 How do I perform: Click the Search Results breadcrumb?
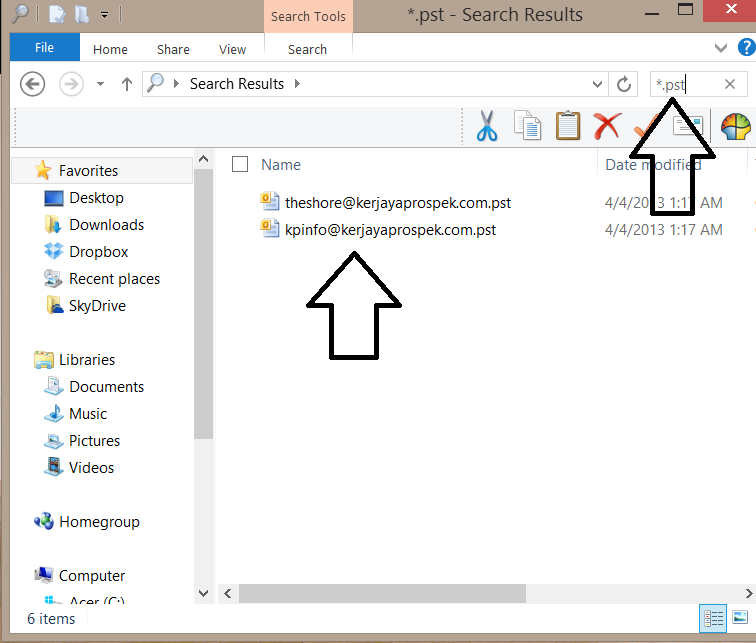click(x=237, y=84)
